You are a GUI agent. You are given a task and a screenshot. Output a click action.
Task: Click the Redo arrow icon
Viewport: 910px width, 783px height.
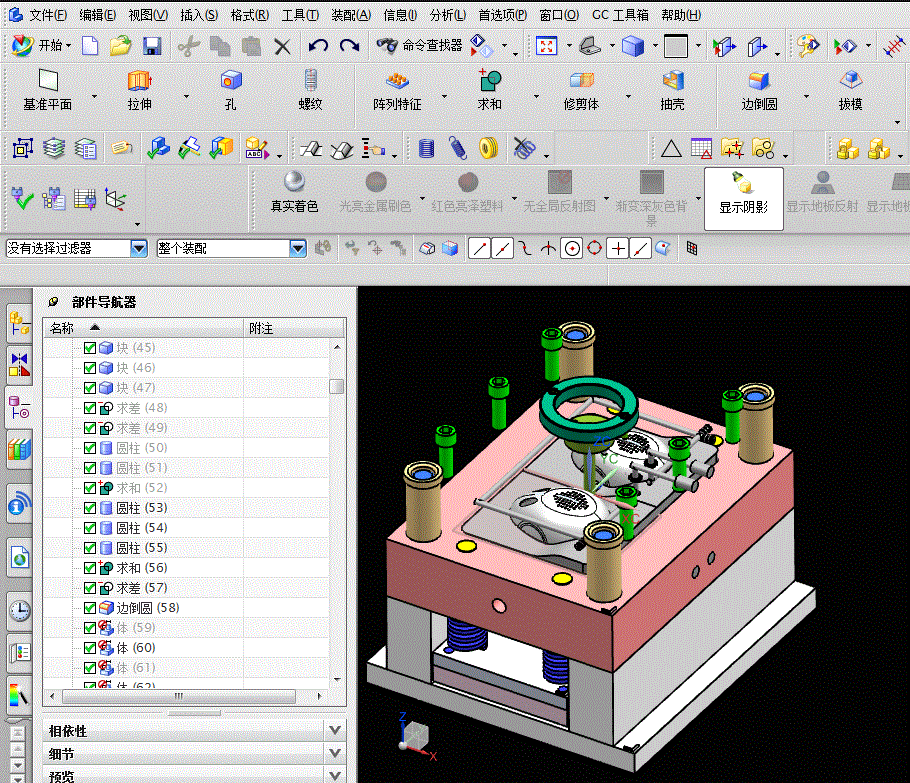click(x=349, y=45)
